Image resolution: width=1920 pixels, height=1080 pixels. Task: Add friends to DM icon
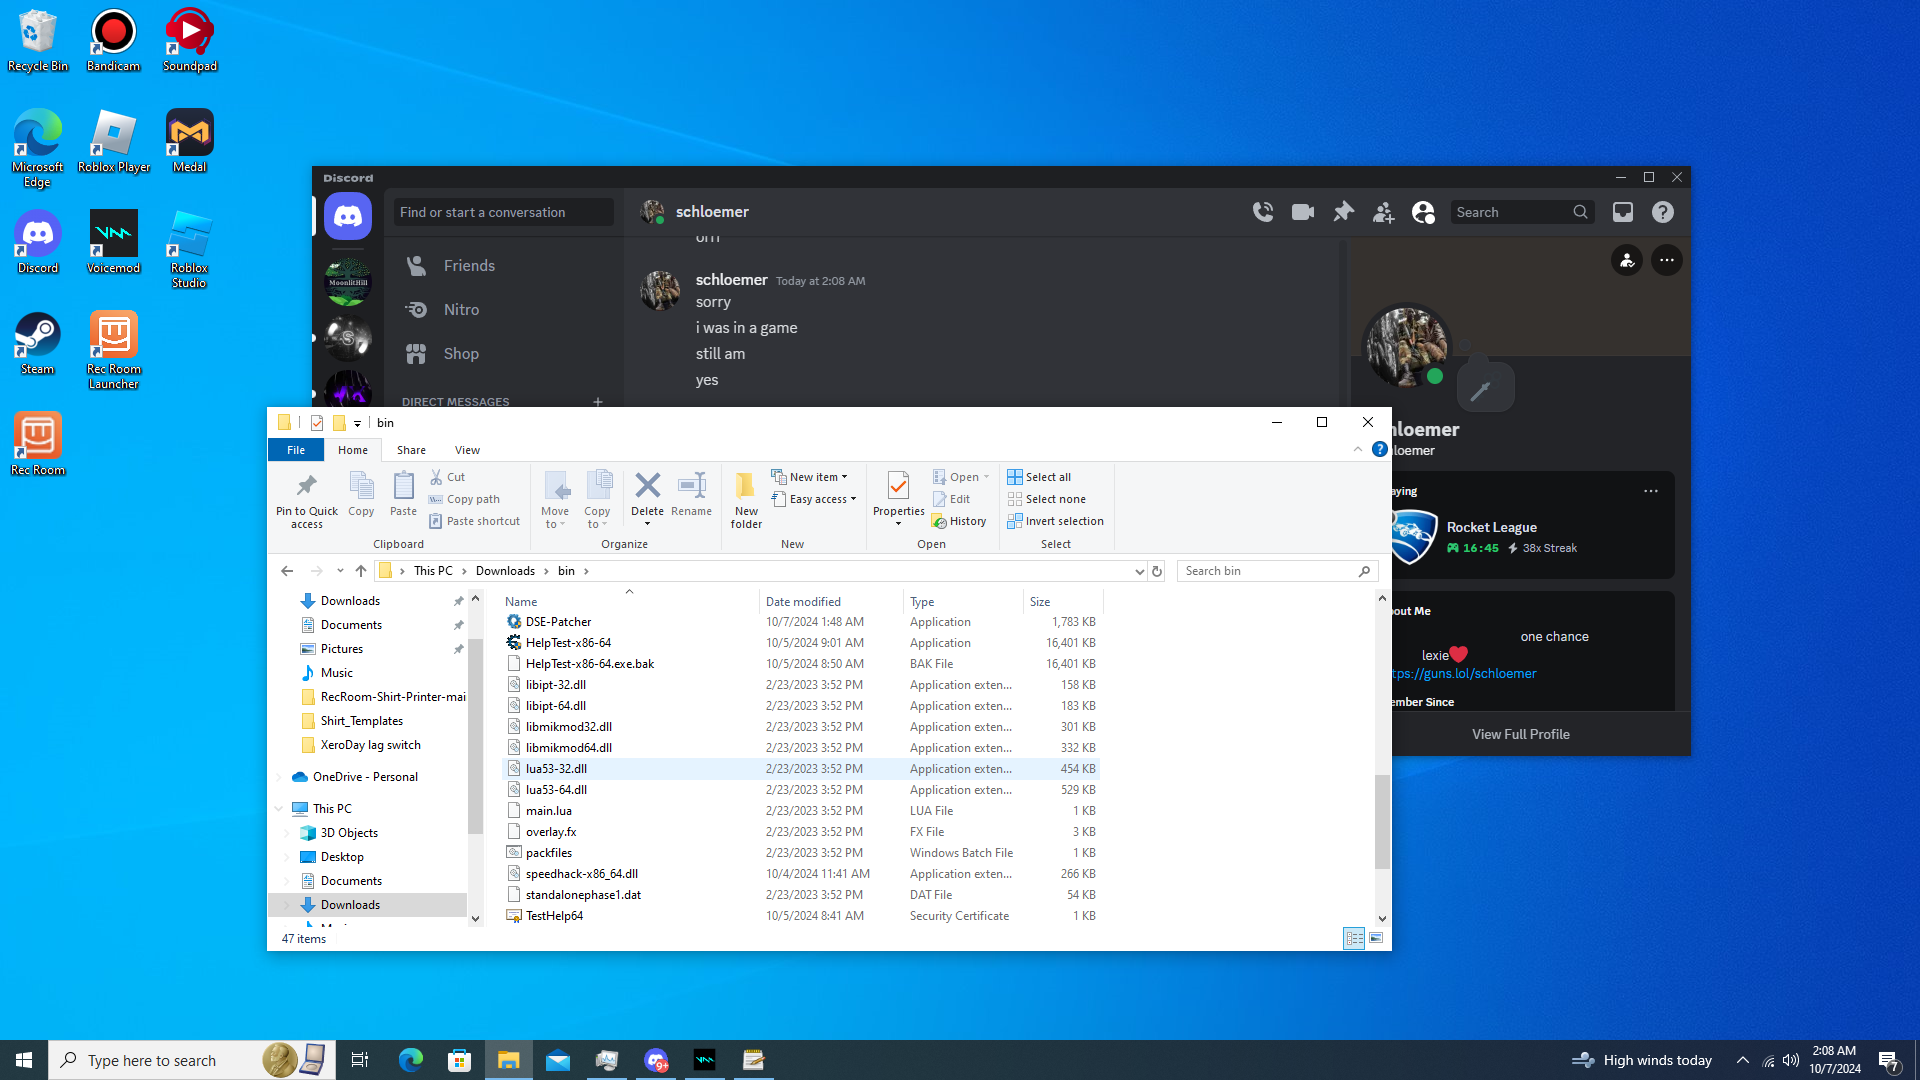[x=1383, y=212]
